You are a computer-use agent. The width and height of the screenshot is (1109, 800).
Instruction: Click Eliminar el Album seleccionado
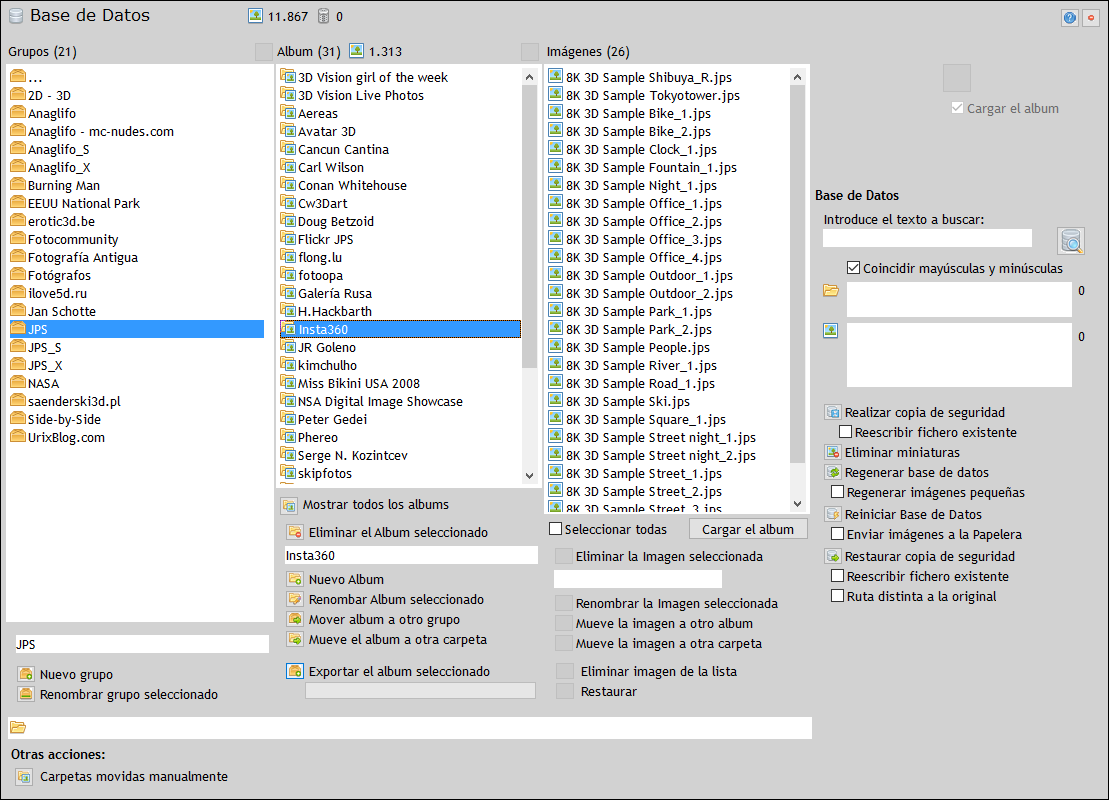pyautogui.click(x=398, y=533)
